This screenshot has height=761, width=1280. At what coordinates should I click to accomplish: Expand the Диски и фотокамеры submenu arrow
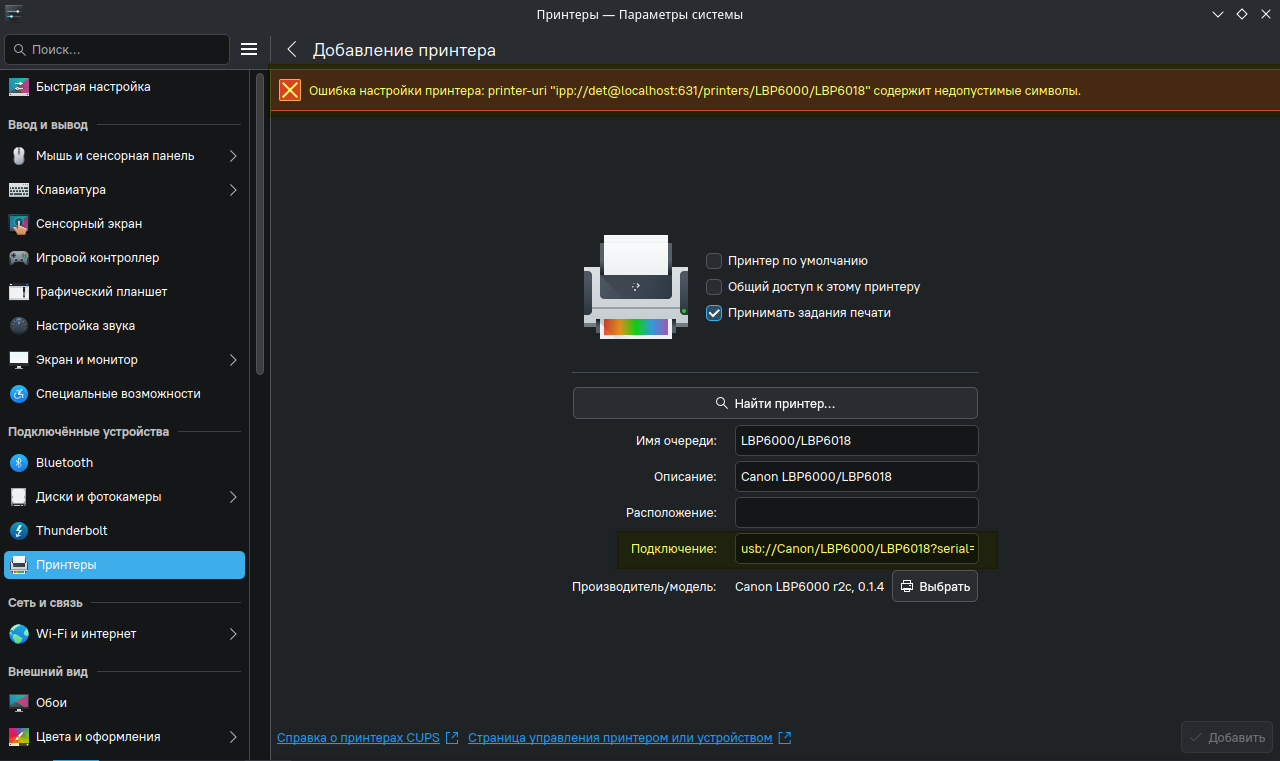click(x=233, y=497)
